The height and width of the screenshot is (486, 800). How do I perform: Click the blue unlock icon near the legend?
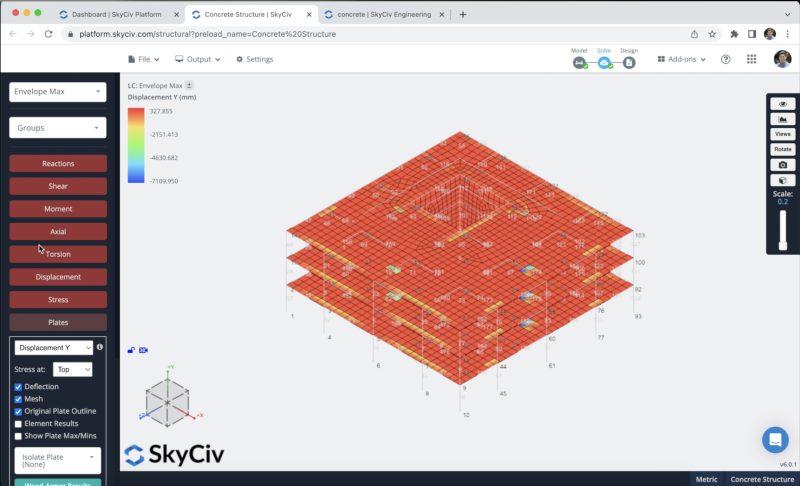pos(131,350)
